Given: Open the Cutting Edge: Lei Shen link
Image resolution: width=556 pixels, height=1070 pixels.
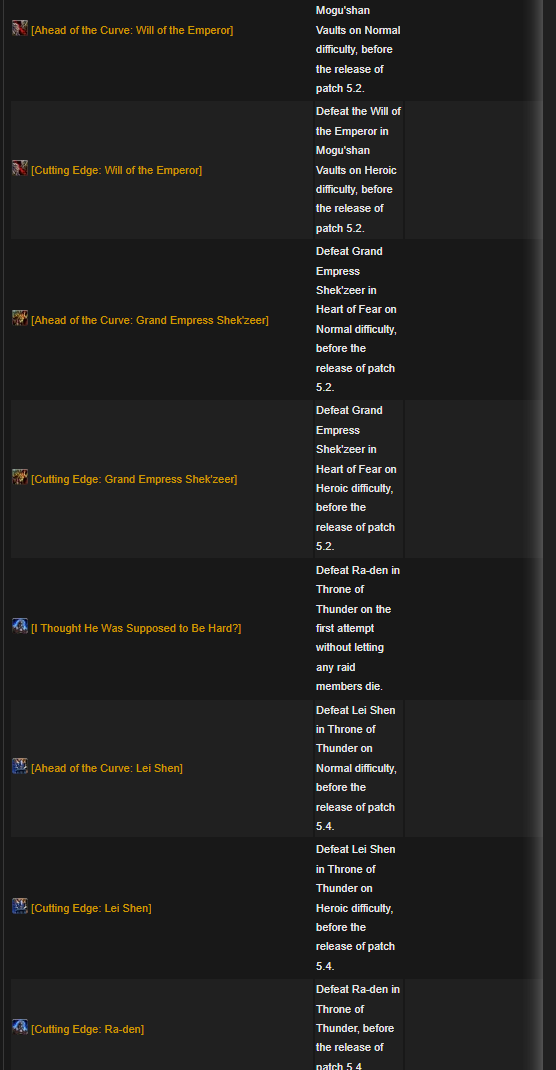Looking at the screenshot, I should click(91, 908).
